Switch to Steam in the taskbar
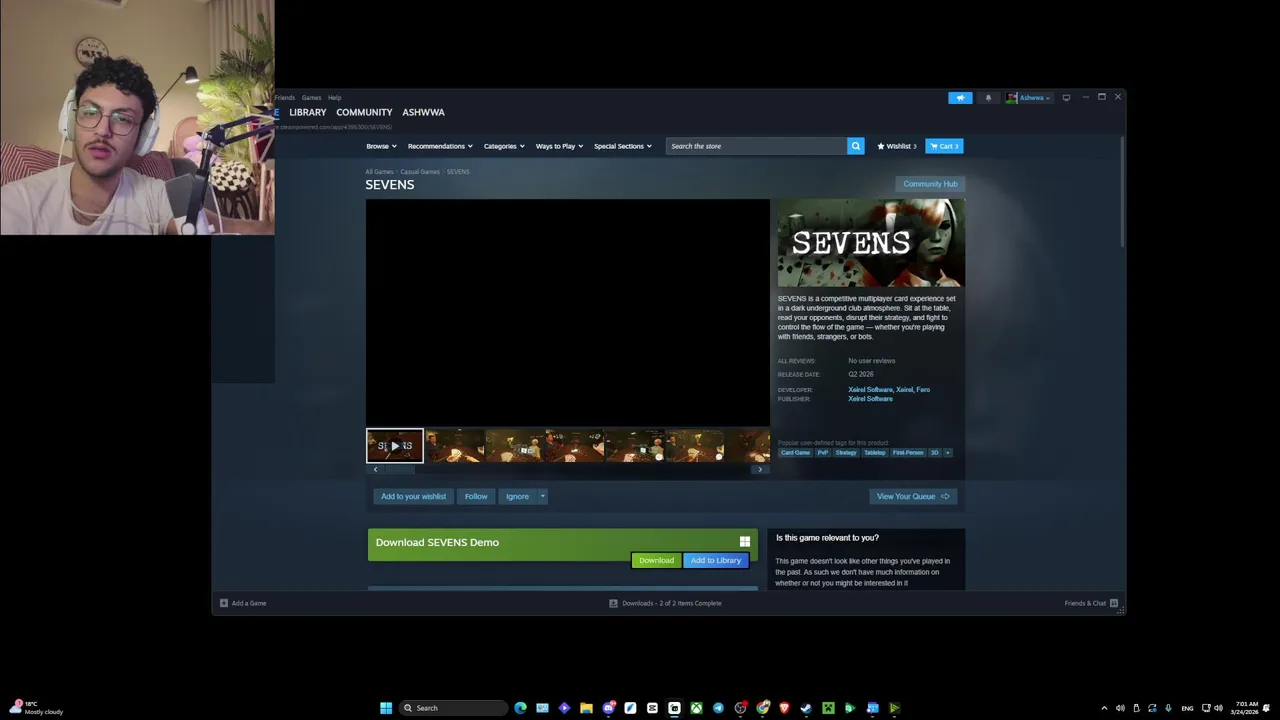This screenshot has height=720, width=1280. point(806,708)
